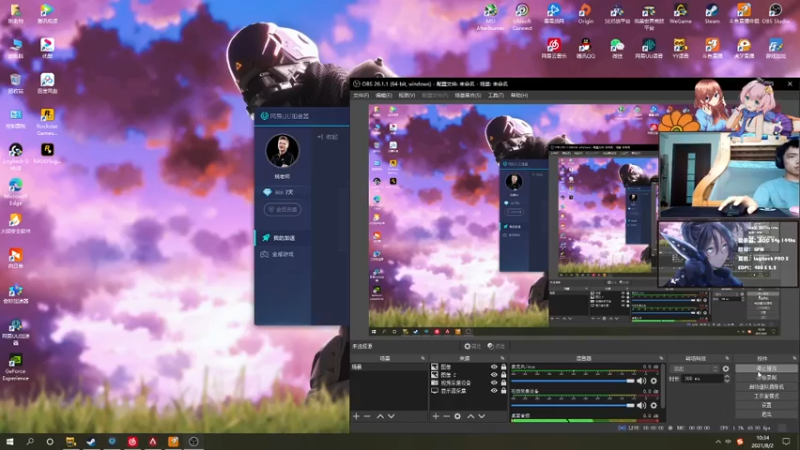The width and height of the screenshot is (800, 450).
Task: Open the Microsoft Edge desktop shortcut
Action: 15,192
